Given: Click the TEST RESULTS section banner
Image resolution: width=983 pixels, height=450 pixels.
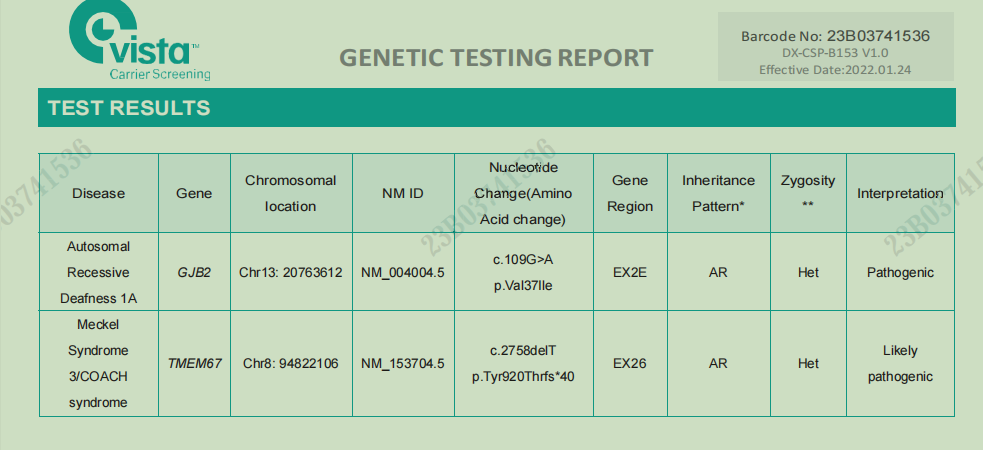Looking at the screenshot, I should [x=128, y=108].
